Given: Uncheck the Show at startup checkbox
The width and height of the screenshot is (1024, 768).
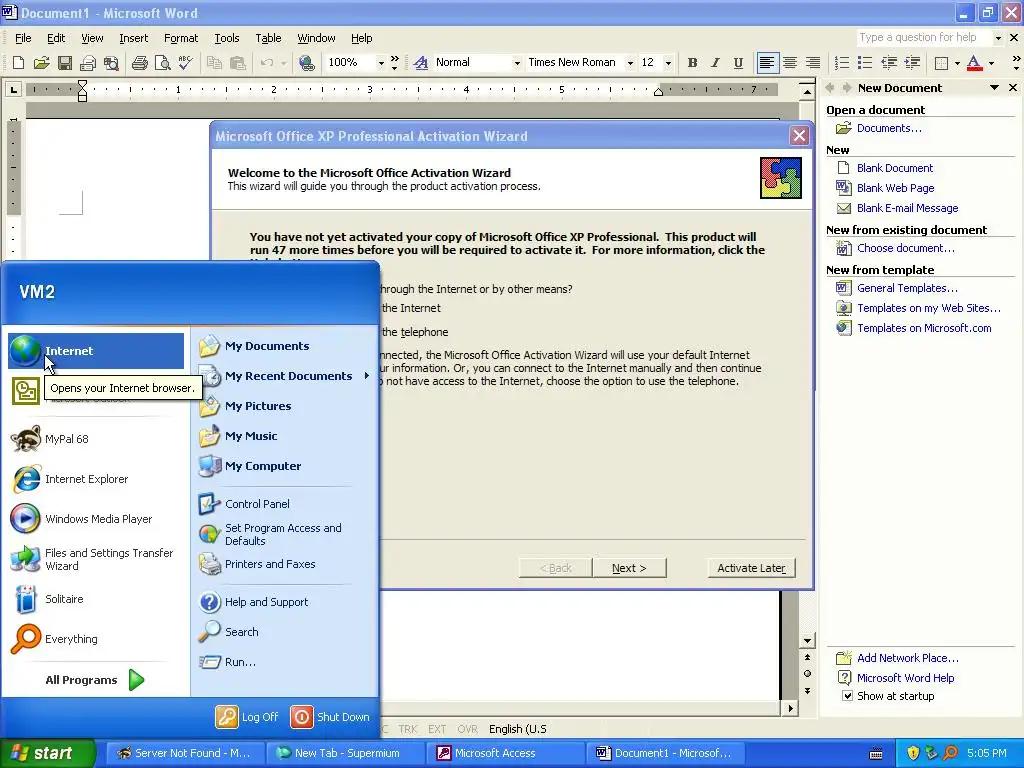Looking at the screenshot, I should [x=847, y=696].
